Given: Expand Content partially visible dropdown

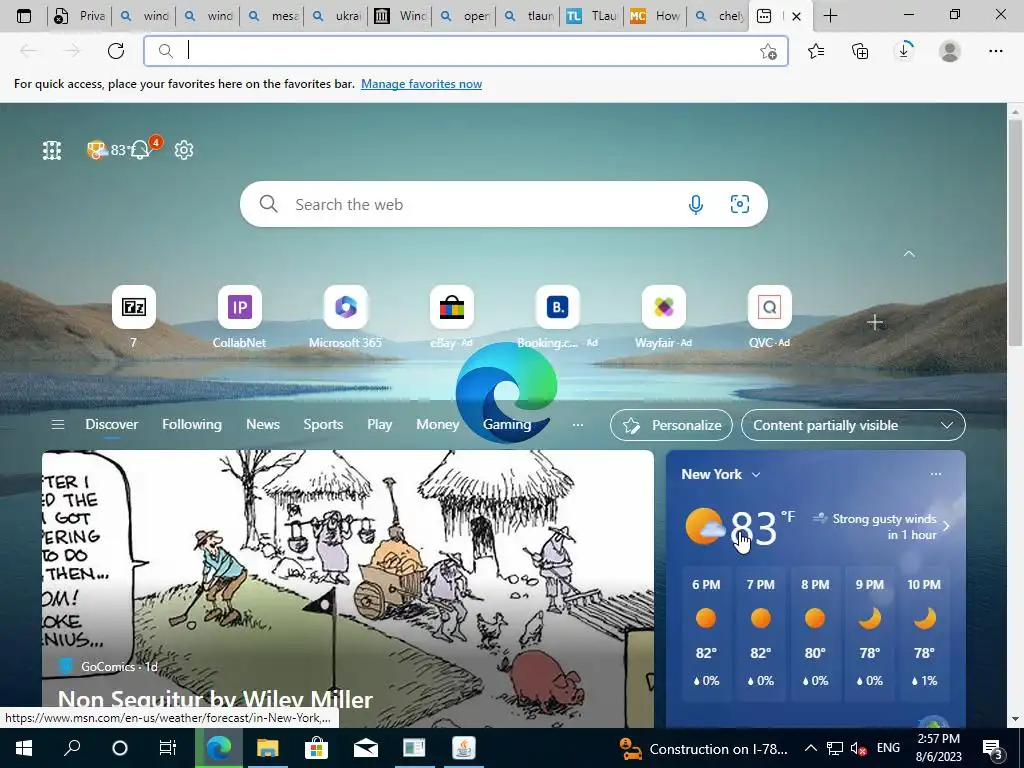Looking at the screenshot, I should [853, 425].
